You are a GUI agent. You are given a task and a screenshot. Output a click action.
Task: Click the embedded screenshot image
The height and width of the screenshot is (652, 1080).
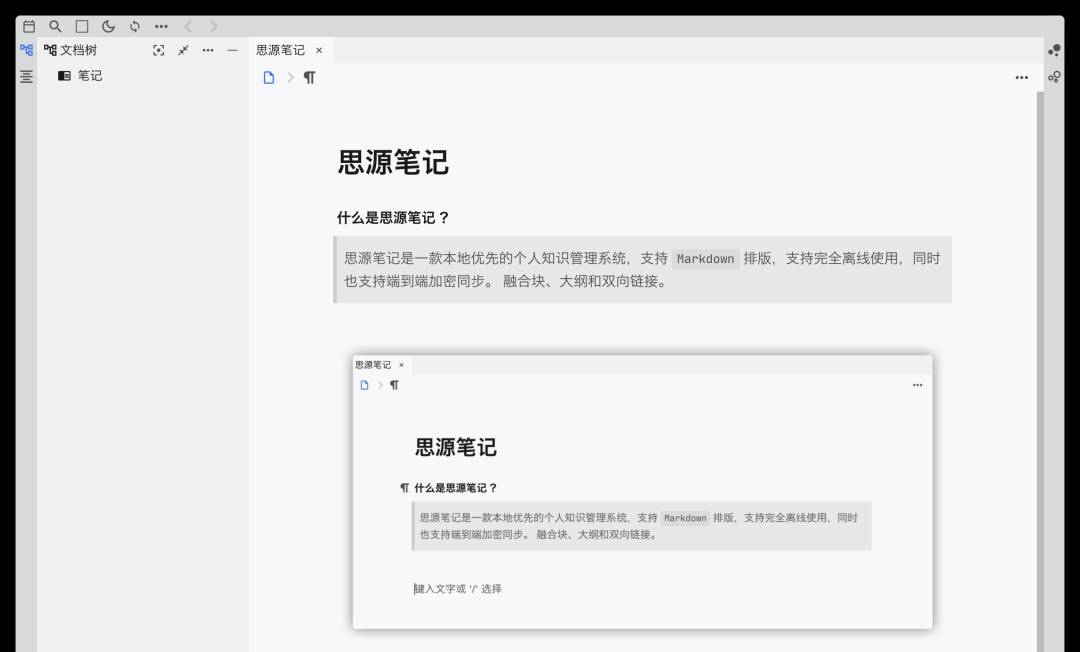(642, 492)
